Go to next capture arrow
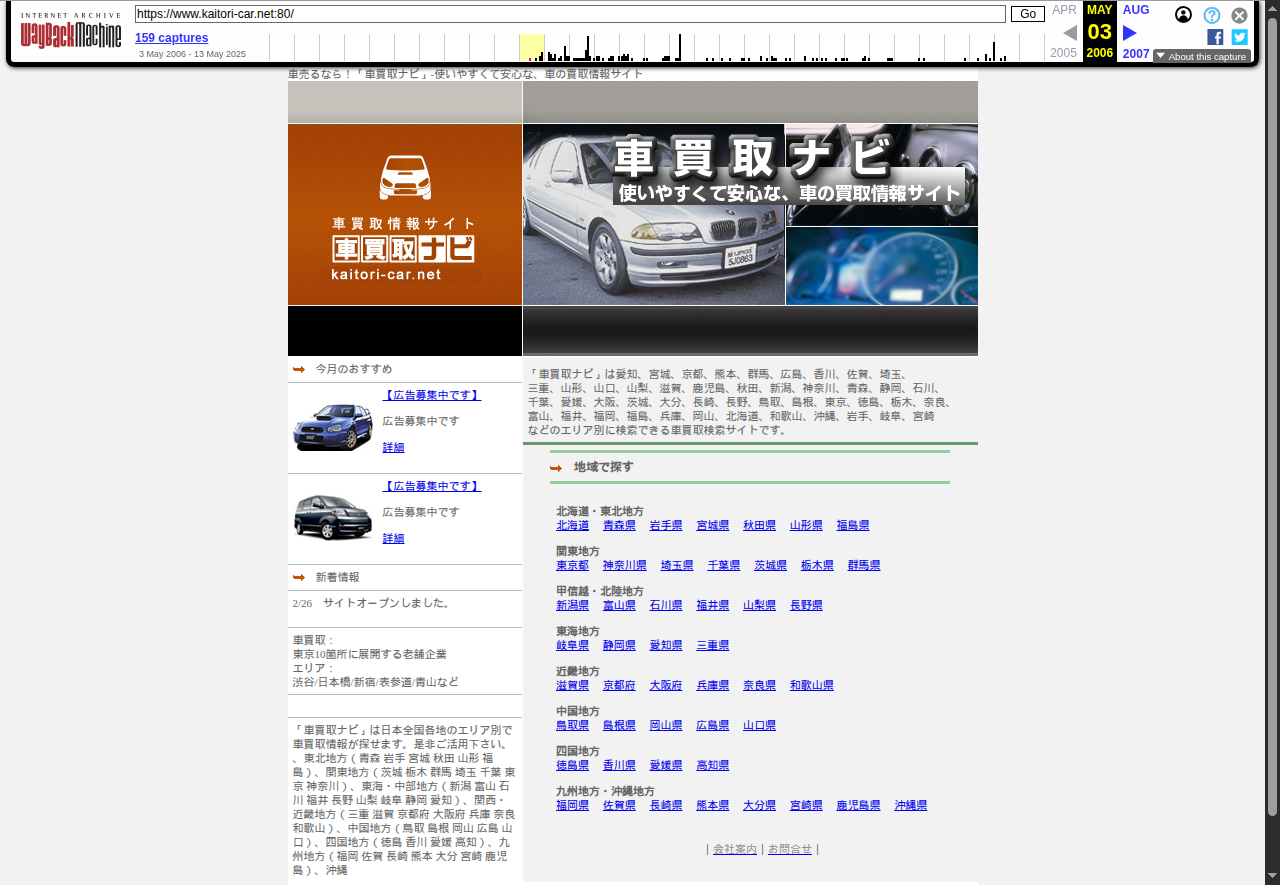1280x885 pixels. pos(1130,33)
